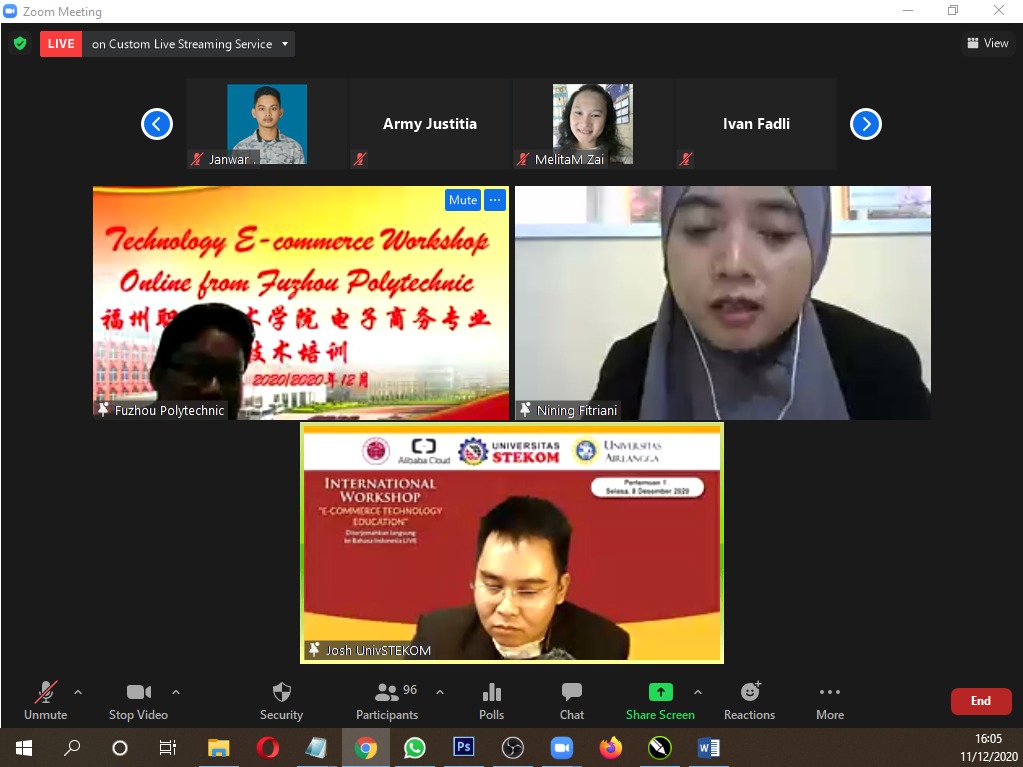
Task: Open Windows Start menu
Action: click(x=23, y=747)
